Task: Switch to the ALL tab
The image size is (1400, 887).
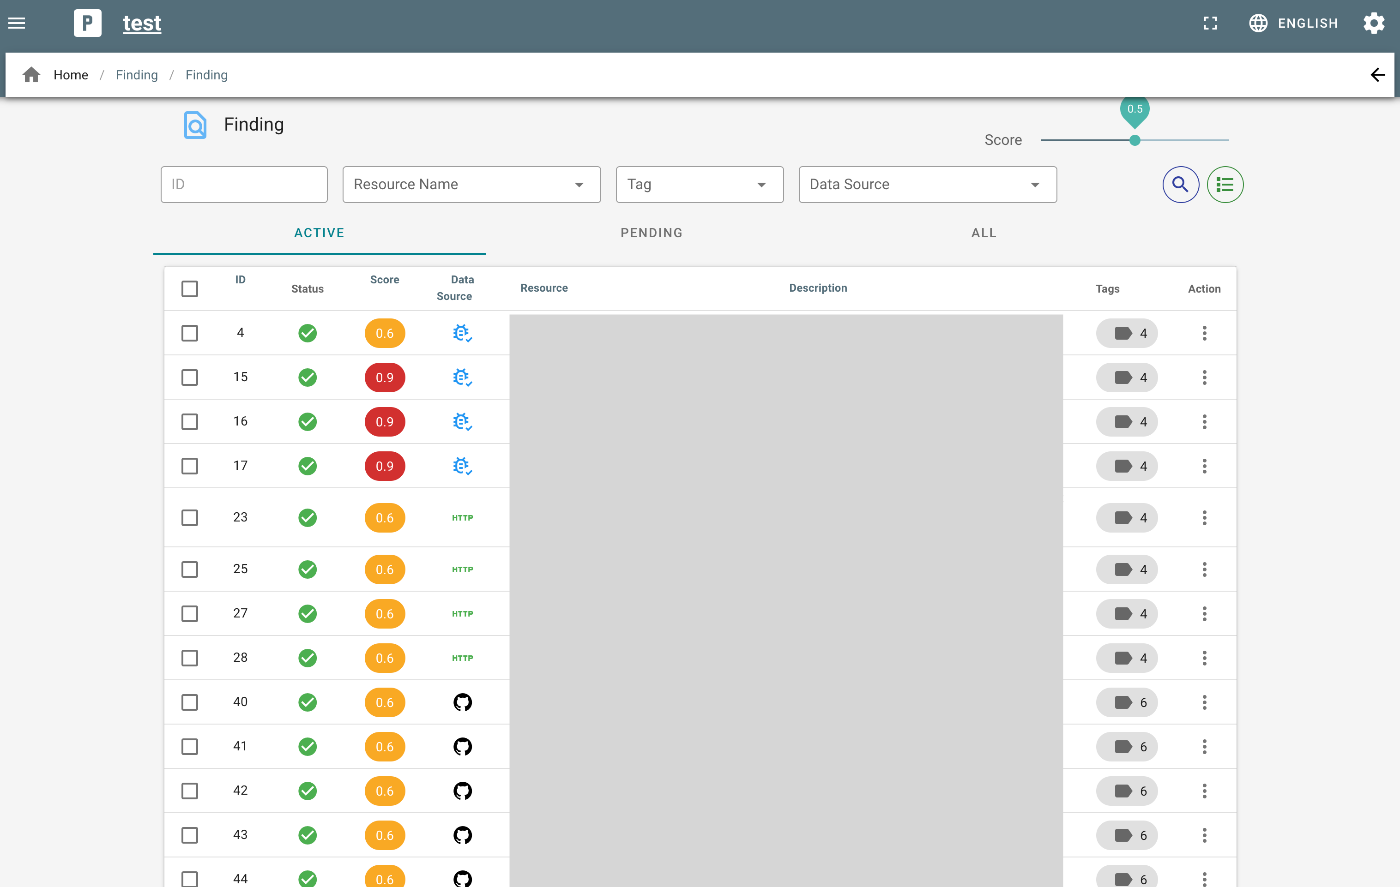Action: 984,233
